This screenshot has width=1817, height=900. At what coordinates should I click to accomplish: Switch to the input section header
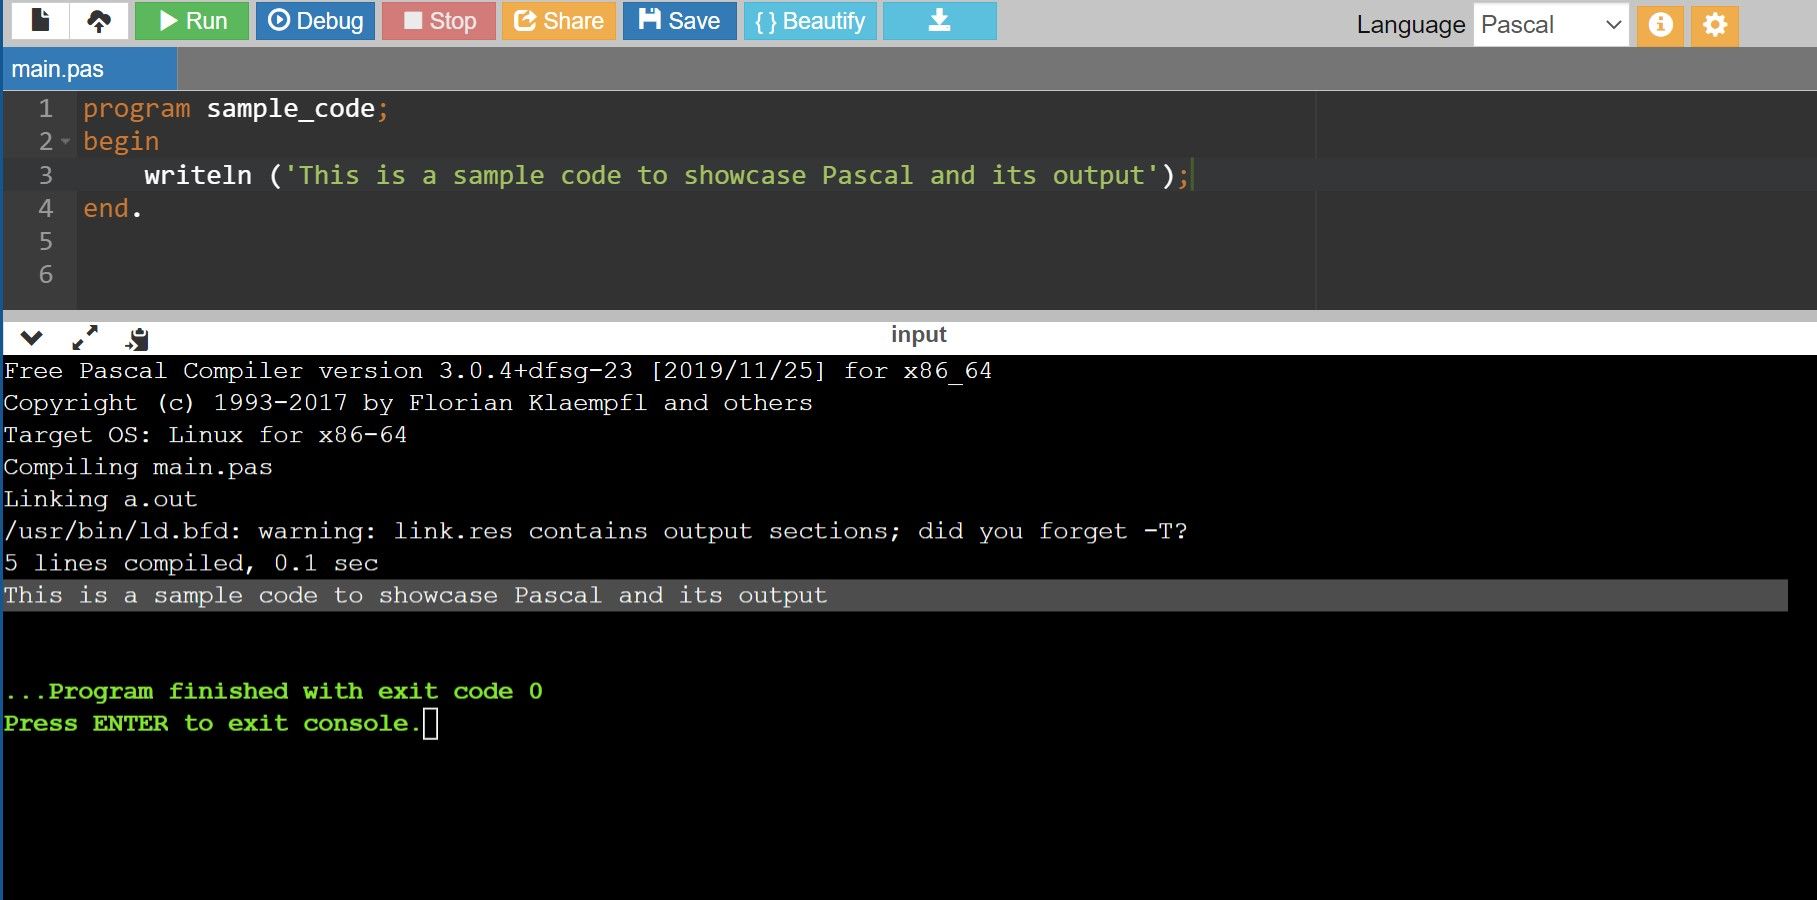click(x=916, y=334)
